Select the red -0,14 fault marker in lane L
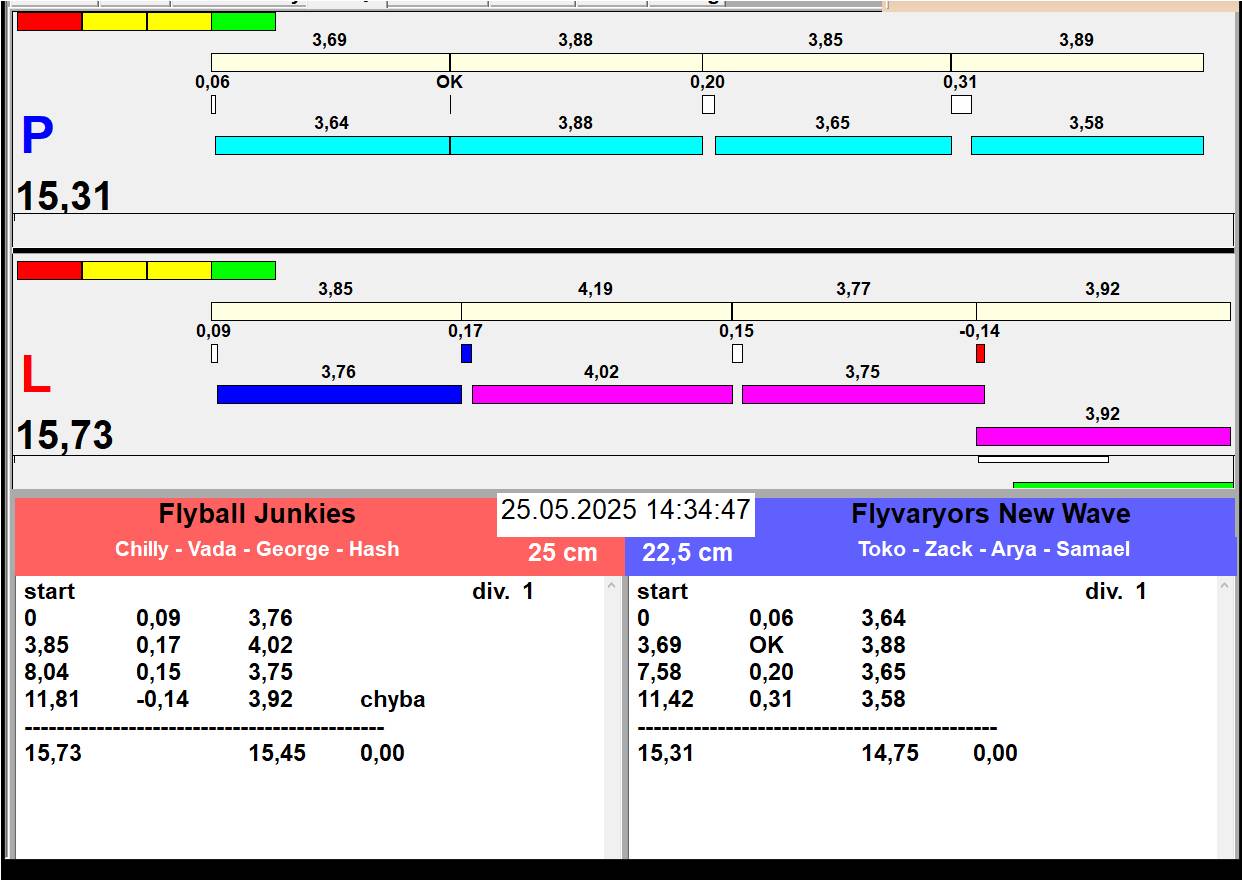 click(x=980, y=353)
